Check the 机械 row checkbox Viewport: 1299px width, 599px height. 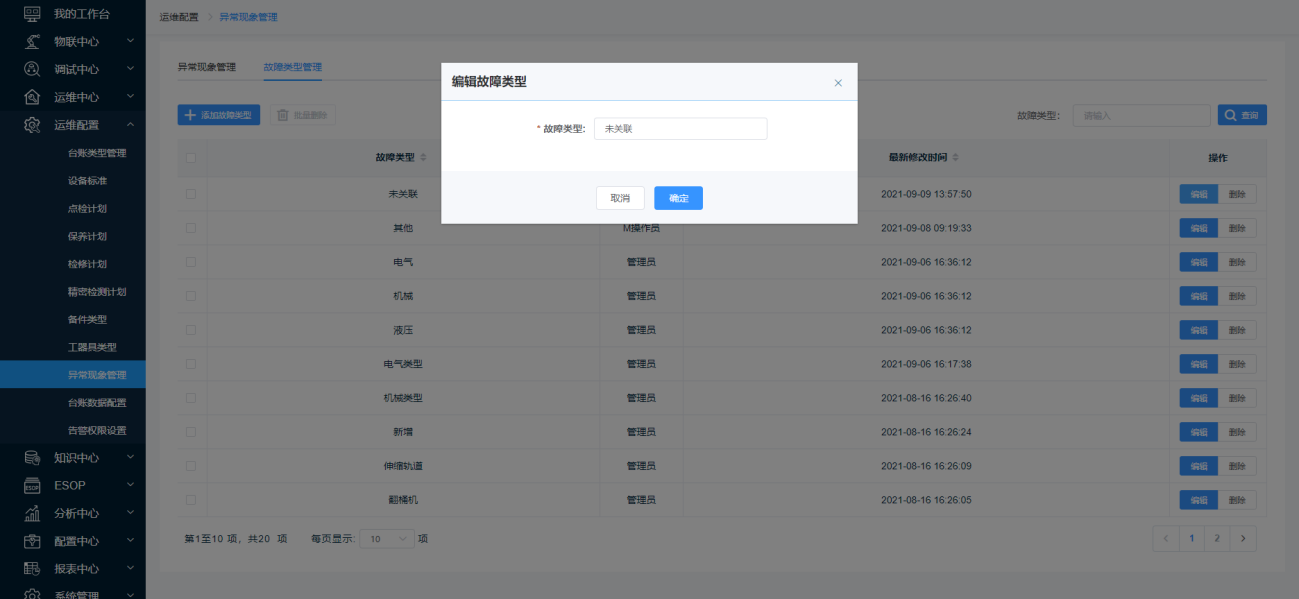click(x=191, y=296)
